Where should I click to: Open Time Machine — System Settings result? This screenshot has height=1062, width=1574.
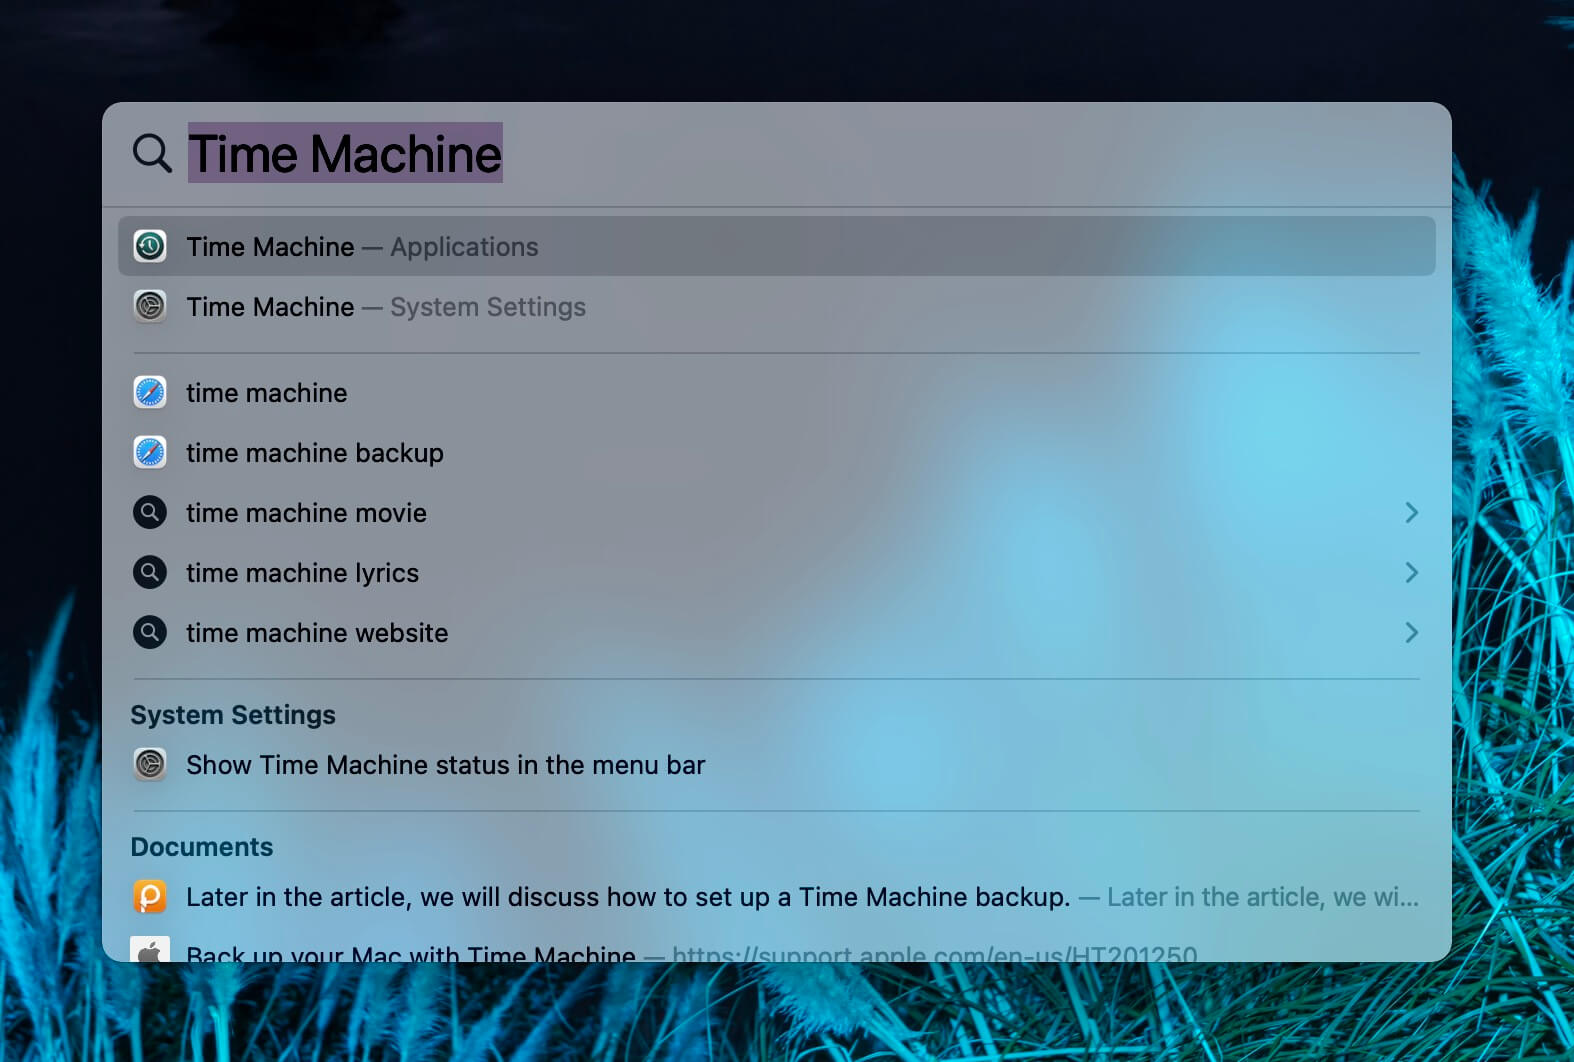(776, 306)
